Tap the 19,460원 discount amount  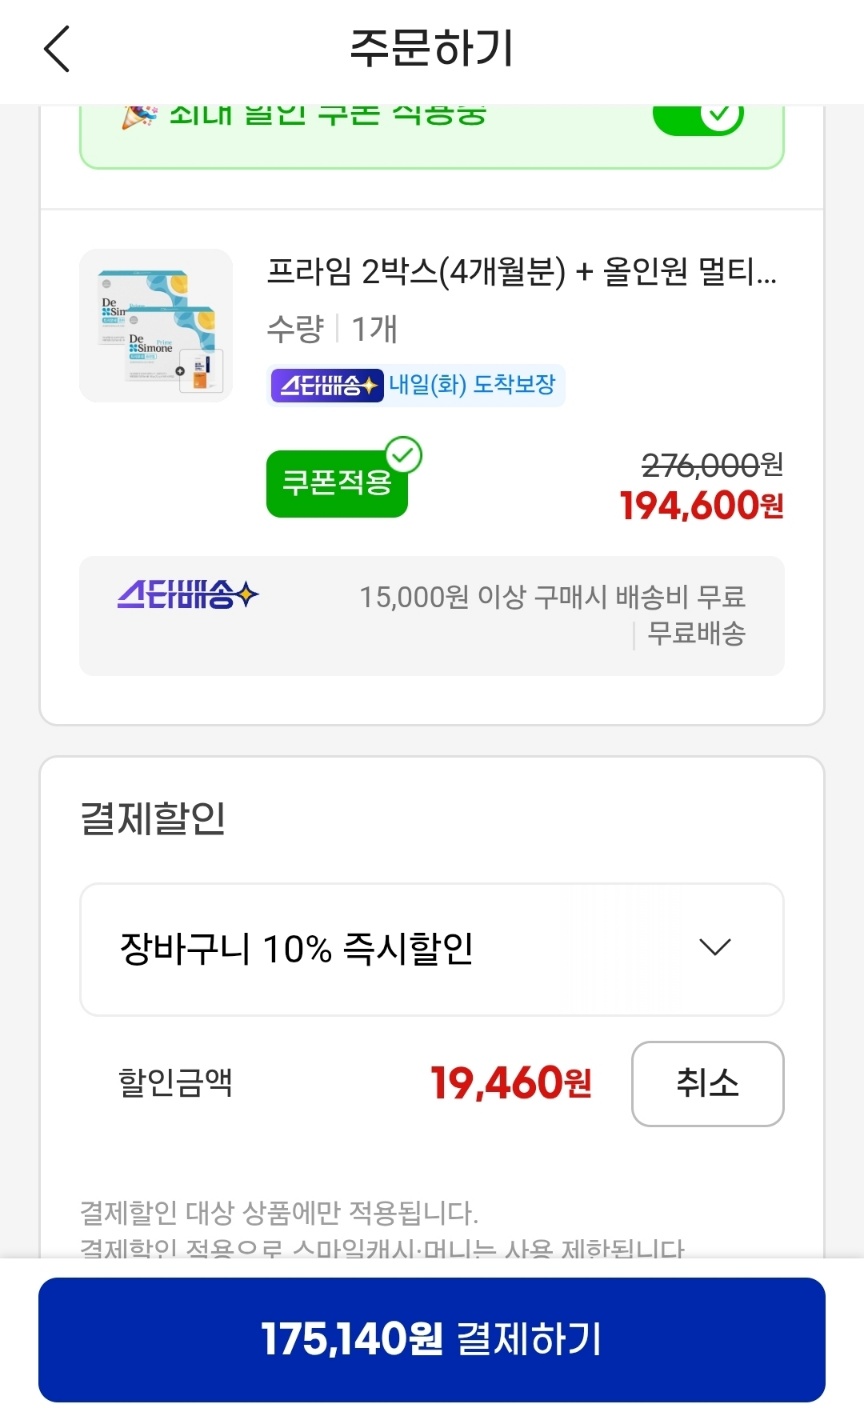click(511, 1083)
